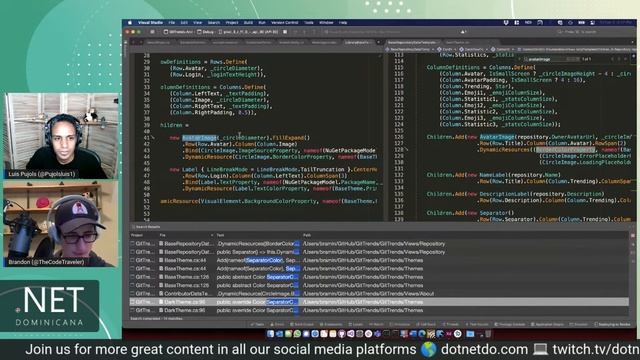Image resolution: width=640 pixels, height=360 pixels.
Task: Open Visual Studio icon in the Dock
Action: point(351,334)
